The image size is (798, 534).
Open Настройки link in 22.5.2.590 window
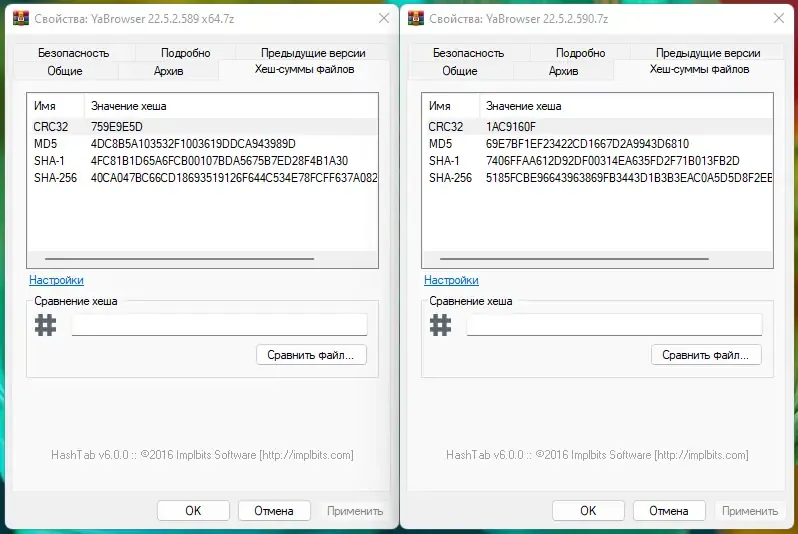pyautogui.click(x=451, y=280)
